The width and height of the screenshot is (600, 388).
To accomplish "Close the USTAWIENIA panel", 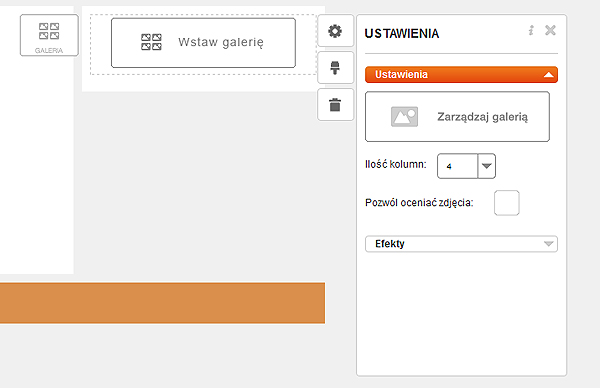I will tap(550, 30).
